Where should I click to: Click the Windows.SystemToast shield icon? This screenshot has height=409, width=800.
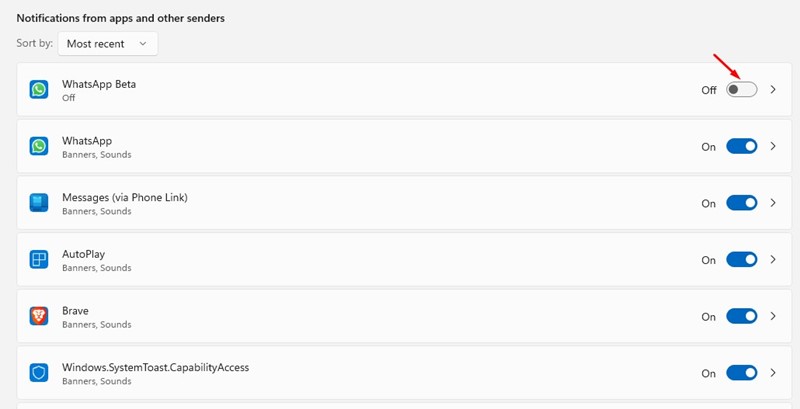pyautogui.click(x=39, y=373)
